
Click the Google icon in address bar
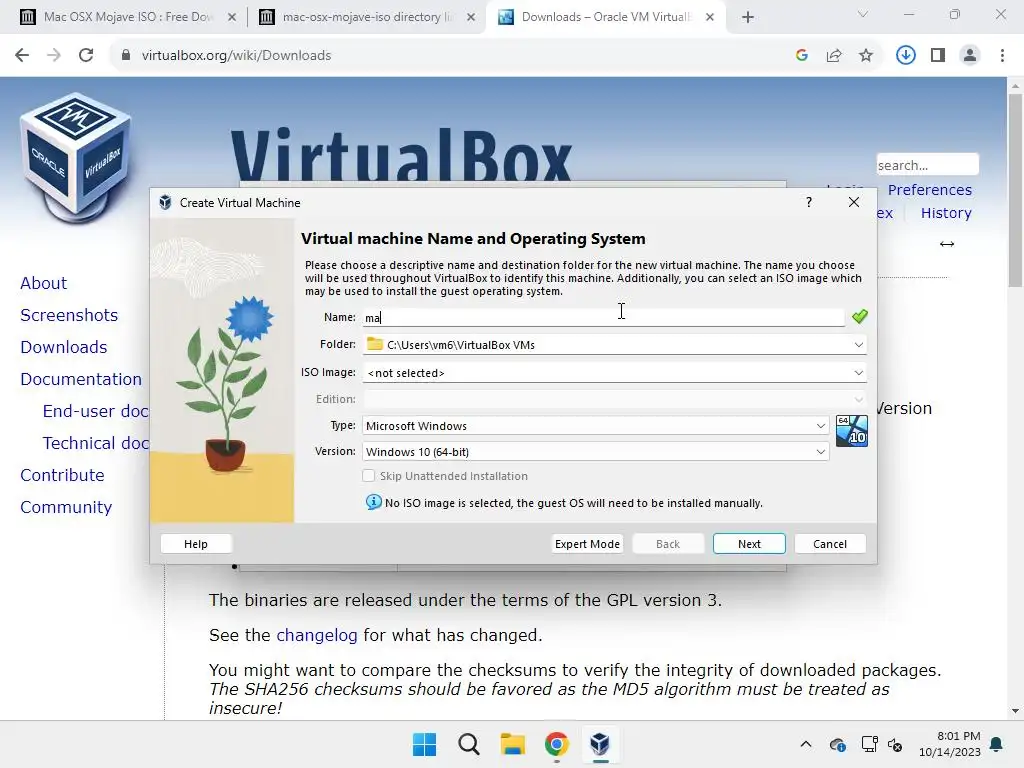[802, 56]
